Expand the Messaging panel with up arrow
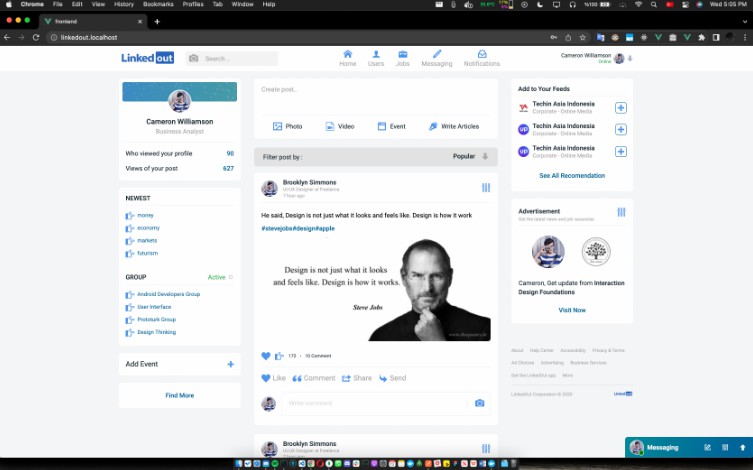 742,447
